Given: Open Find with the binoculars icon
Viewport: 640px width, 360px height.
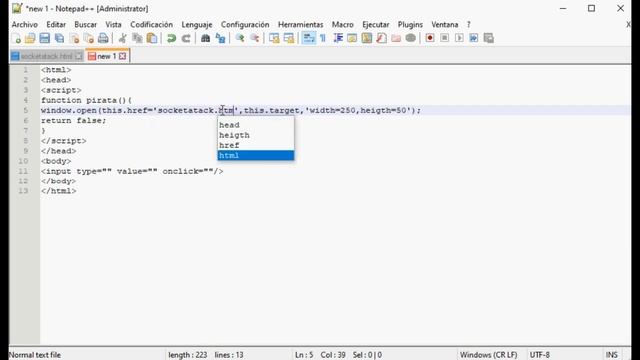Looking at the screenshot, I should [x=205, y=38].
